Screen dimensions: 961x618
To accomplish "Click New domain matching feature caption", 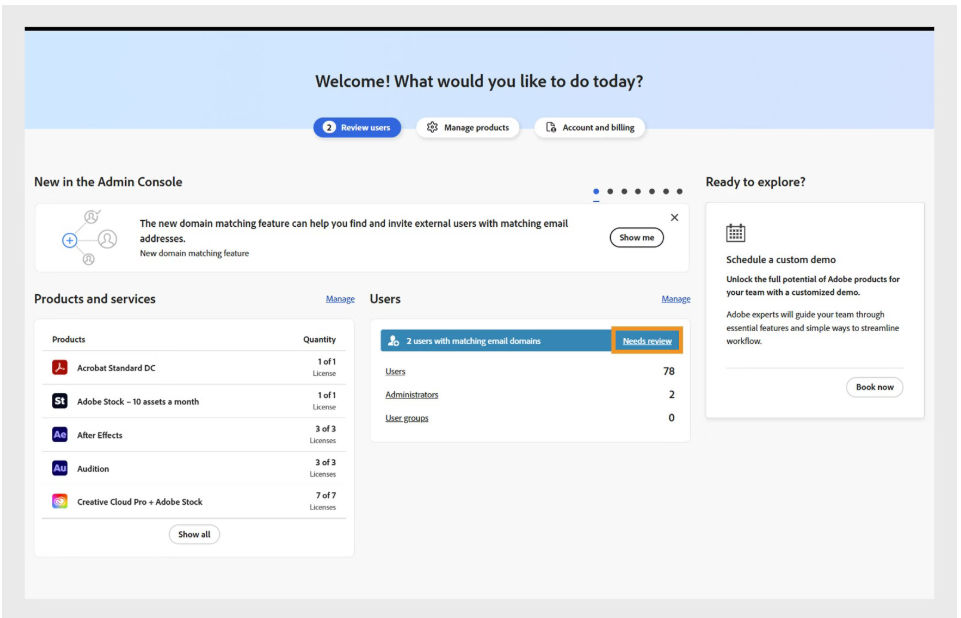I will tap(194, 253).
